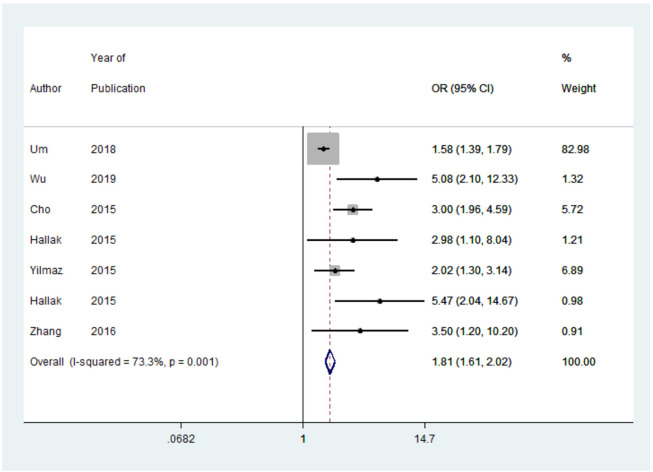This screenshot has width=653, height=472.
Task: Click author name Yilmaz
Action: [46, 270]
